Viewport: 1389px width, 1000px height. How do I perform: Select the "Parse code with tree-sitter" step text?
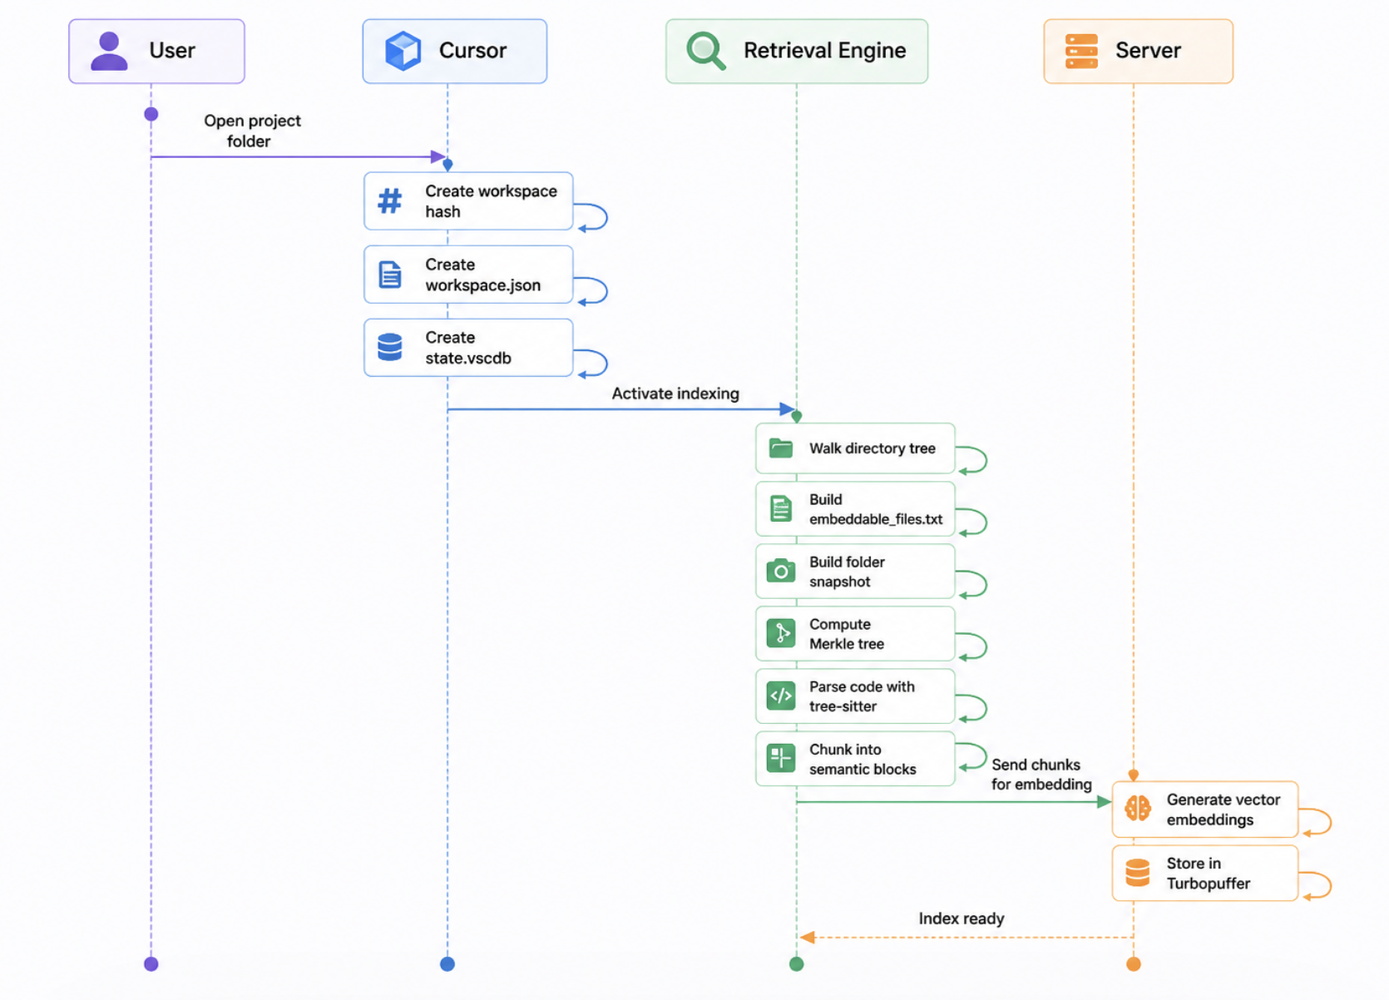(862, 696)
